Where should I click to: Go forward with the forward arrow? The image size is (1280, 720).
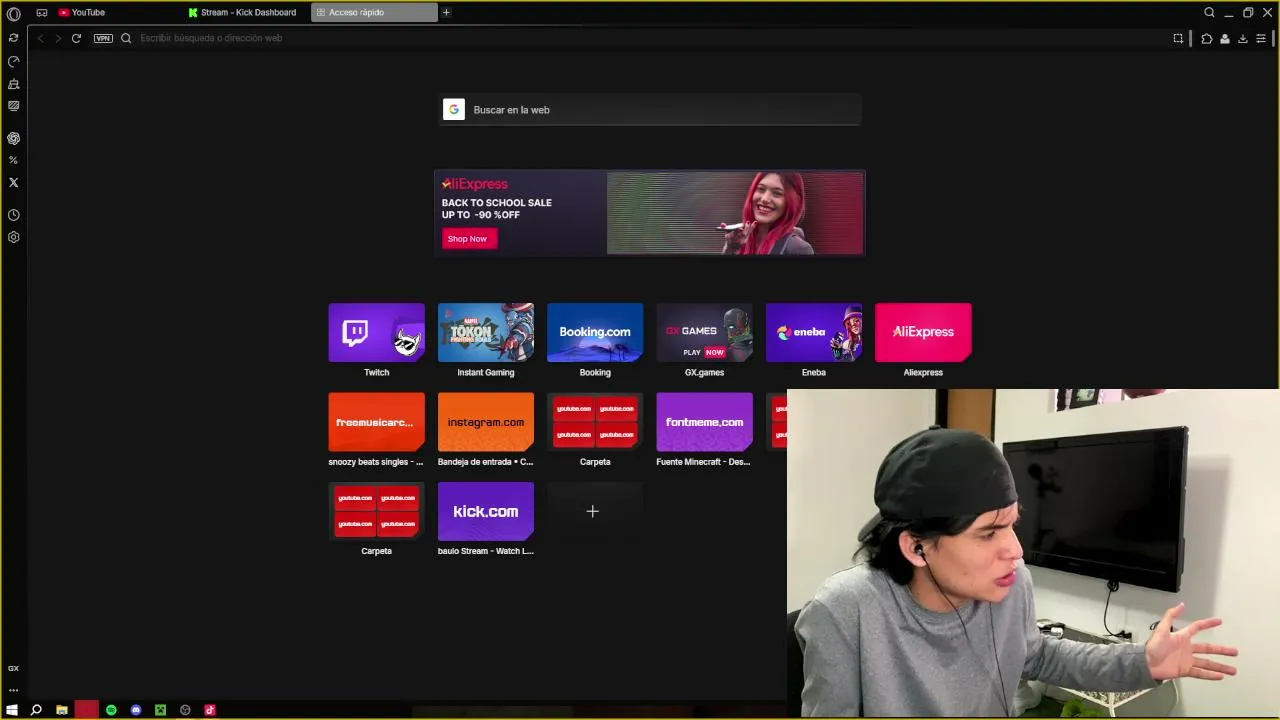pos(58,38)
